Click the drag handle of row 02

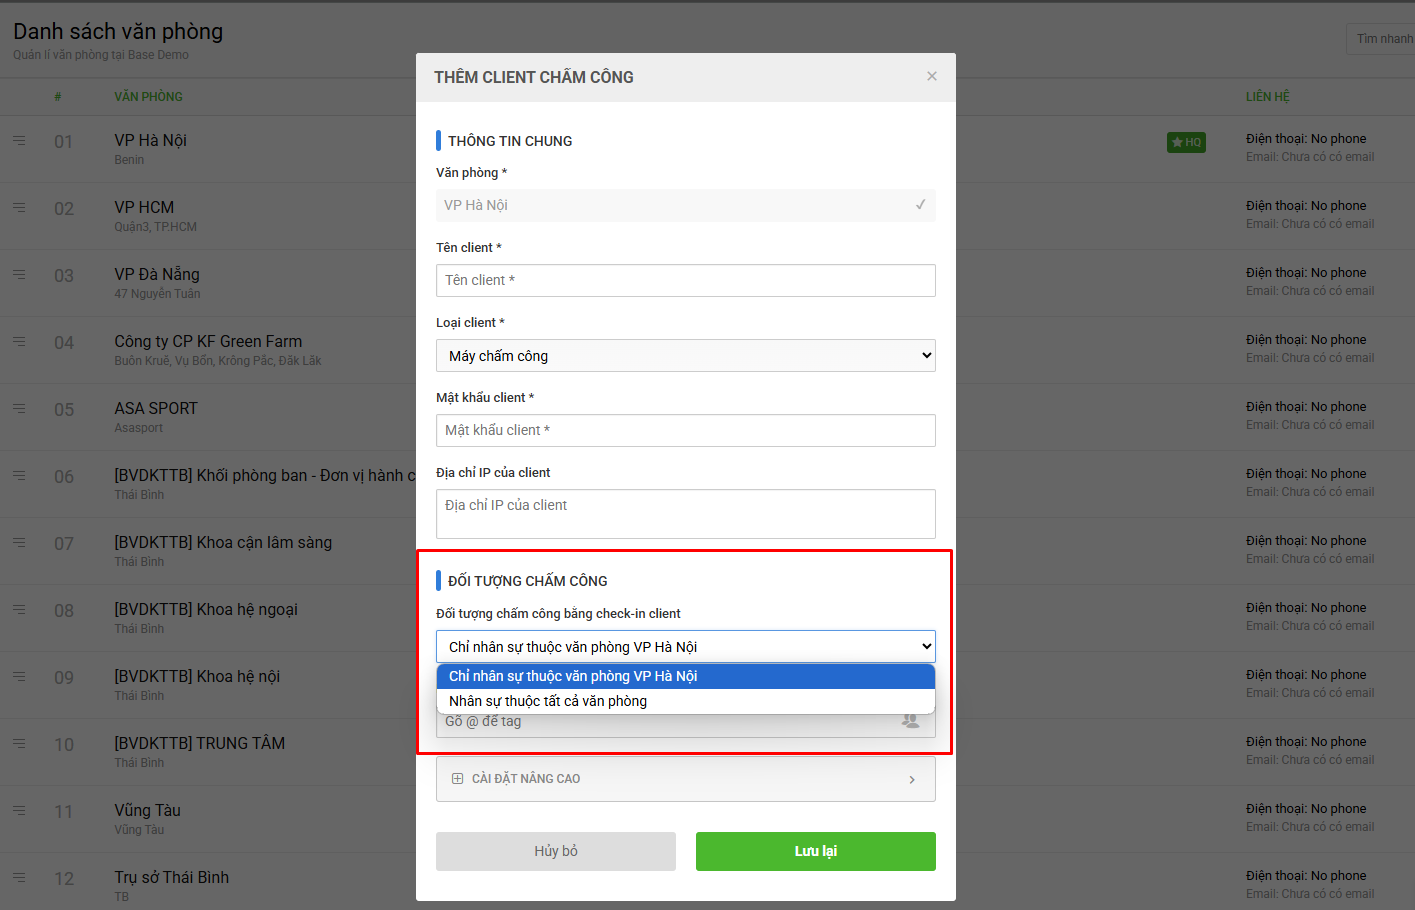coord(19,208)
